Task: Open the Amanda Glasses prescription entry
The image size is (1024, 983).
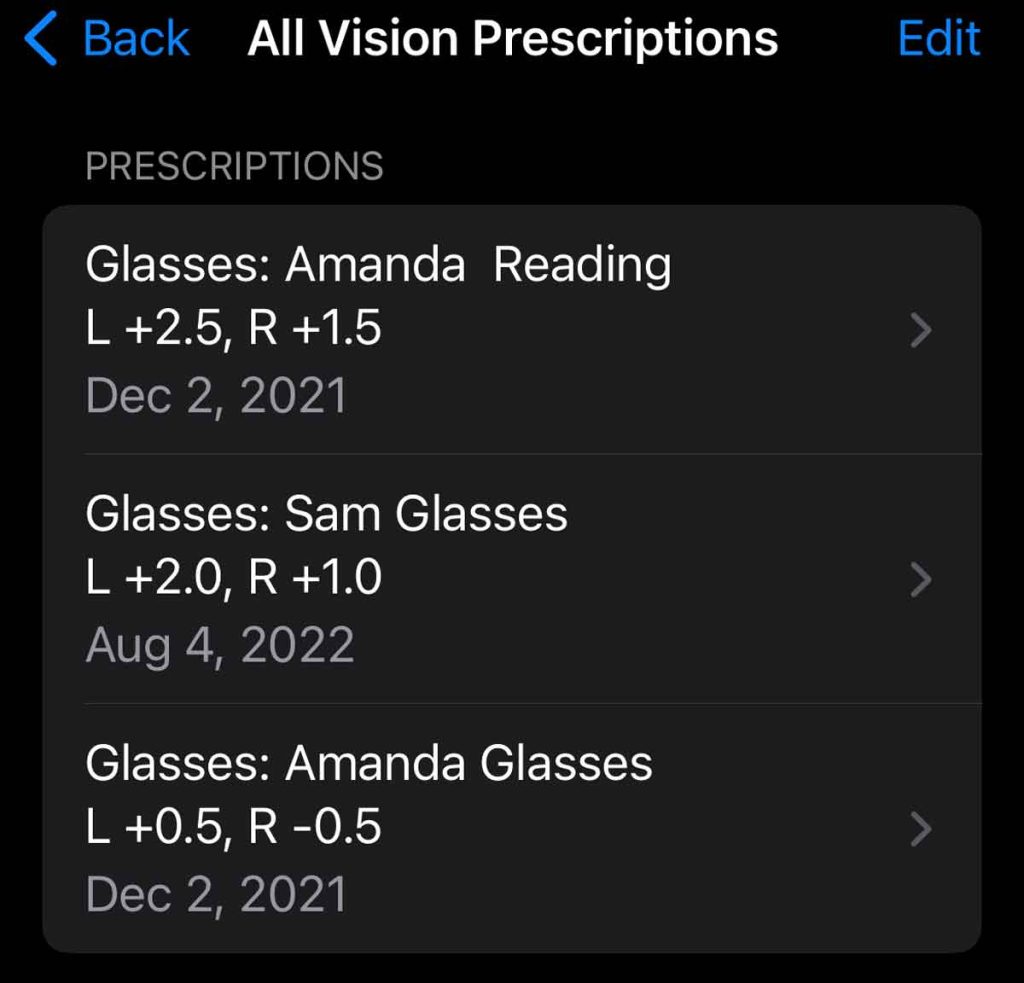Action: (x=368, y=764)
